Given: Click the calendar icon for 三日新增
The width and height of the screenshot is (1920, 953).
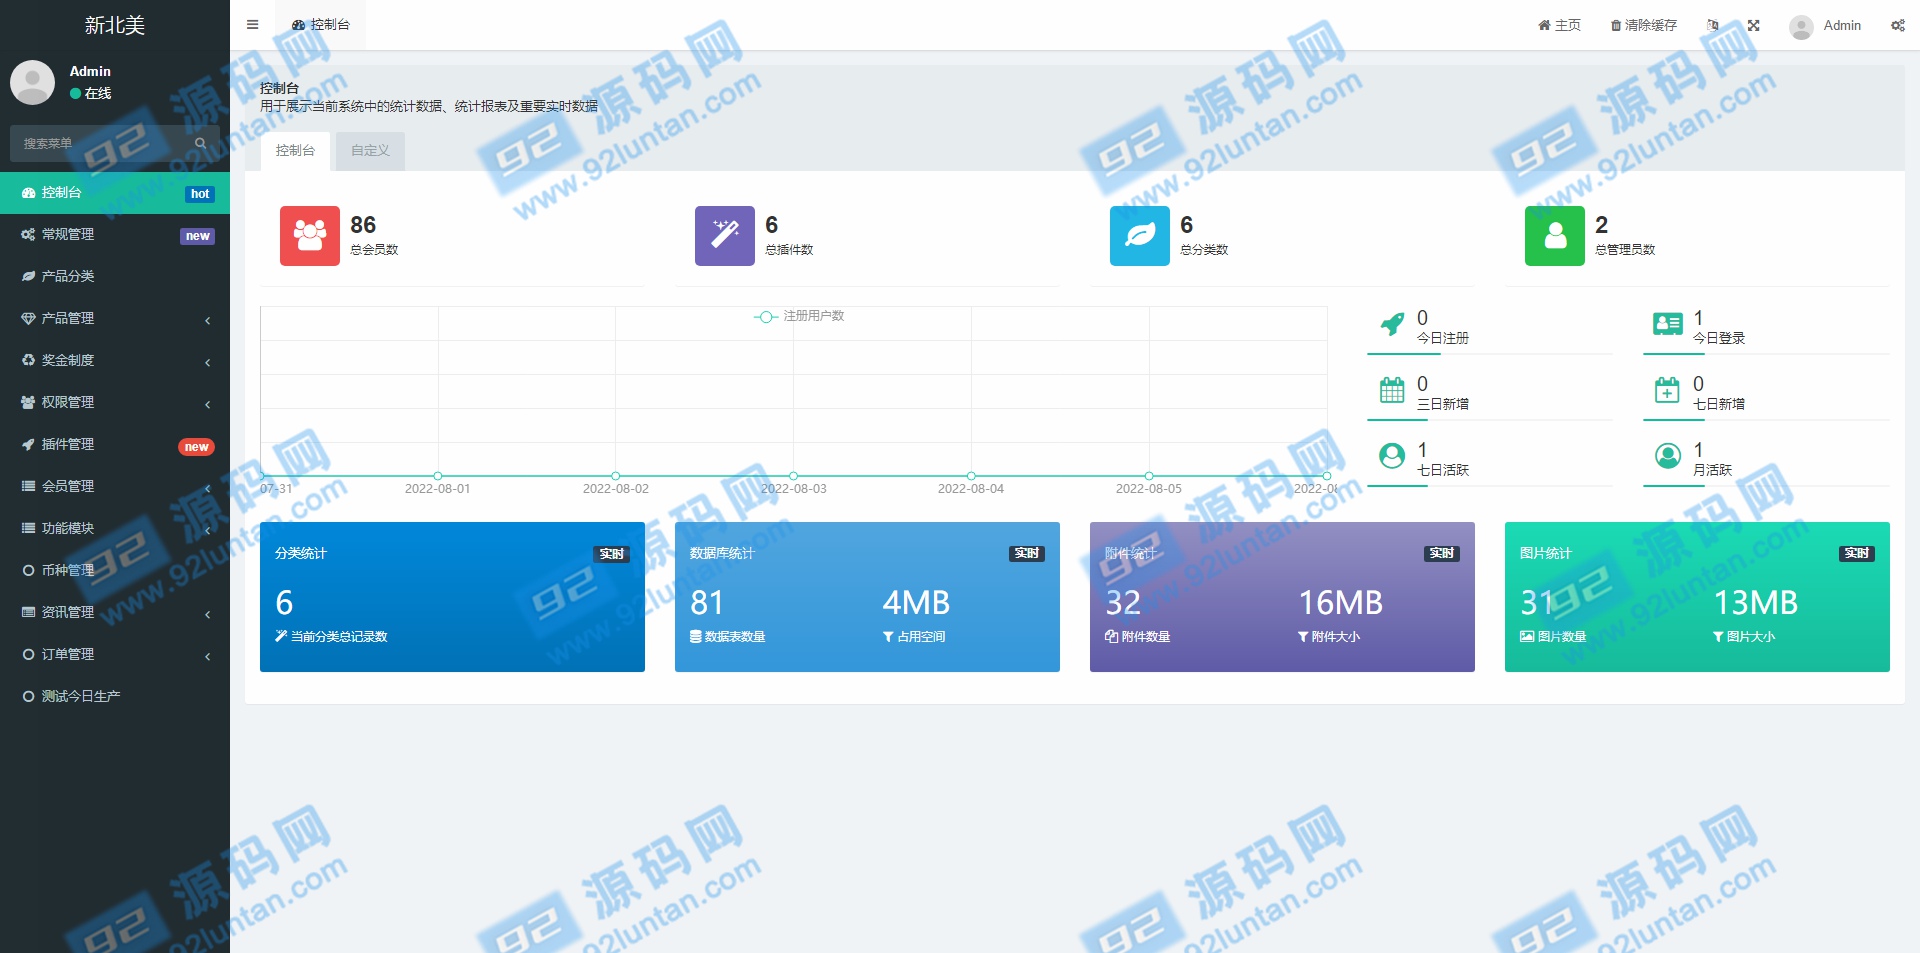Looking at the screenshot, I should click(1392, 390).
